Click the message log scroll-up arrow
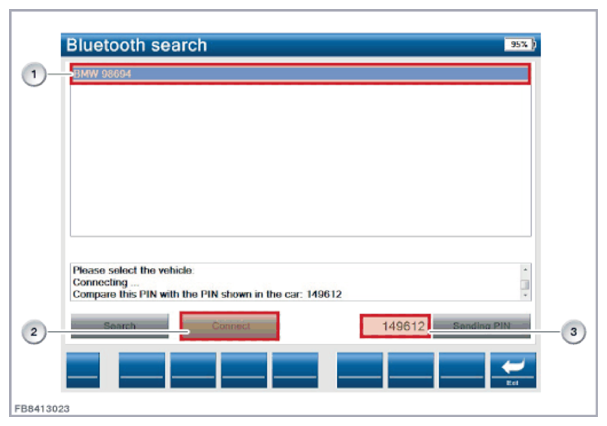The height and width of the screenshot is (426, 607). 526,270
